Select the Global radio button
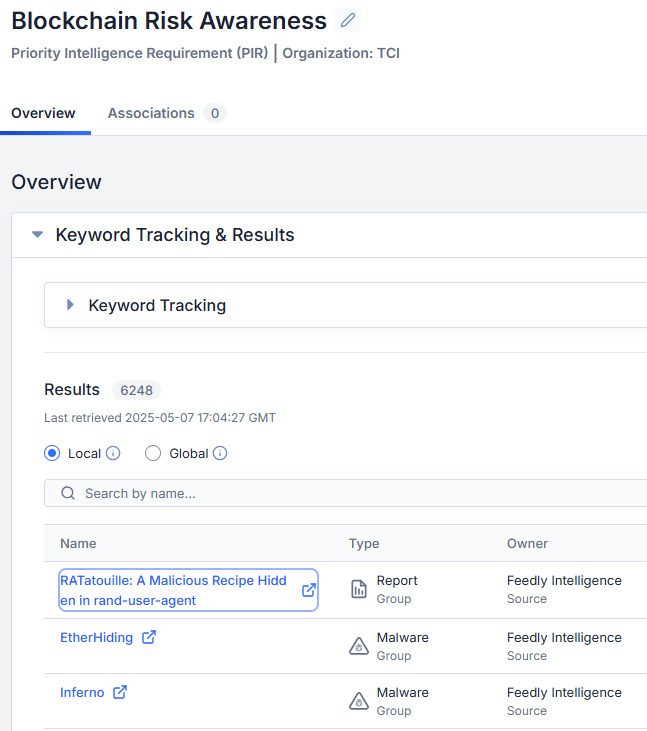647x731 pixels. point(153,453)
